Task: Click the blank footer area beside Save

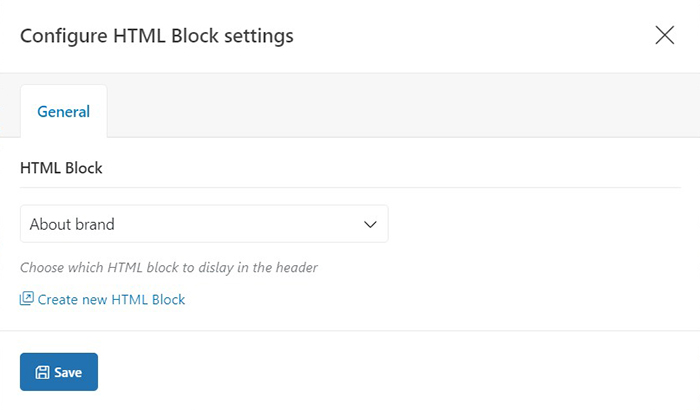Action: click(400, 372)
